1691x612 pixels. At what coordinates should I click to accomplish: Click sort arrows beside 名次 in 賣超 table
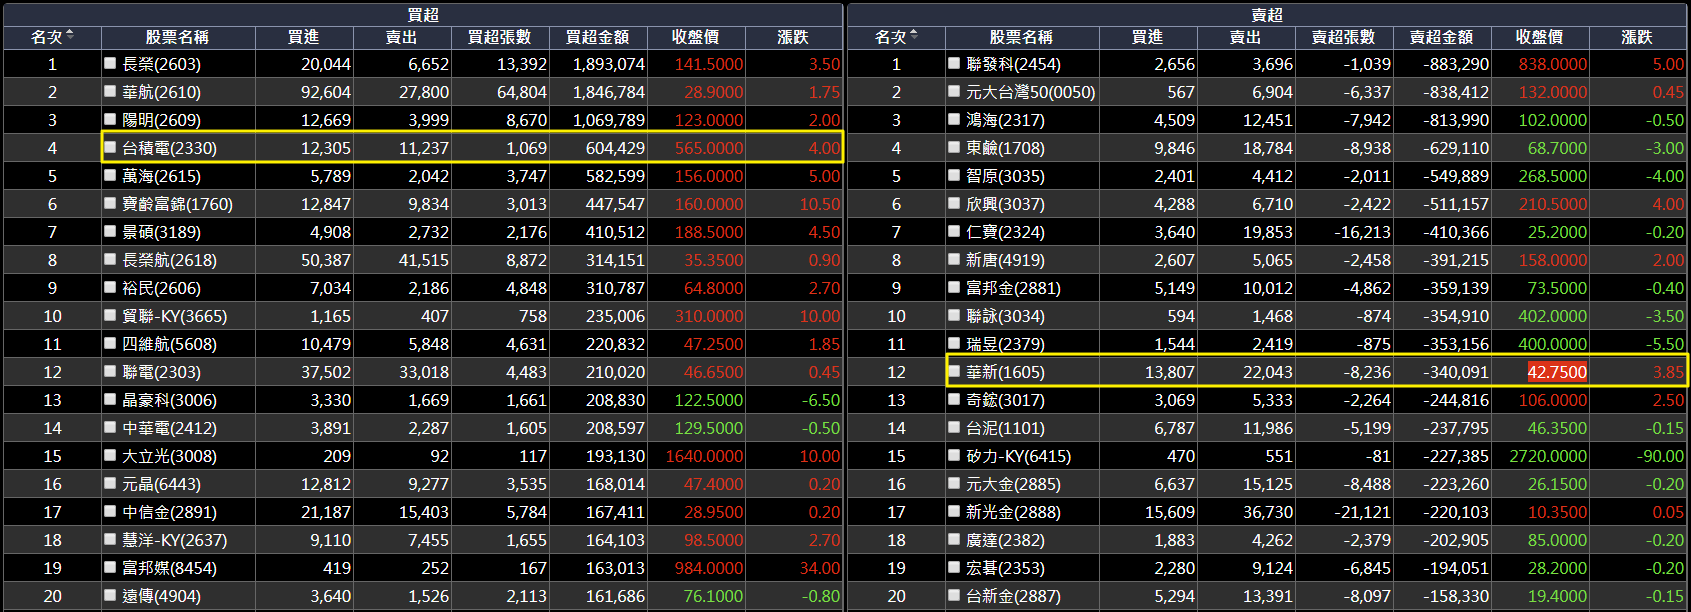coord(914,36)
